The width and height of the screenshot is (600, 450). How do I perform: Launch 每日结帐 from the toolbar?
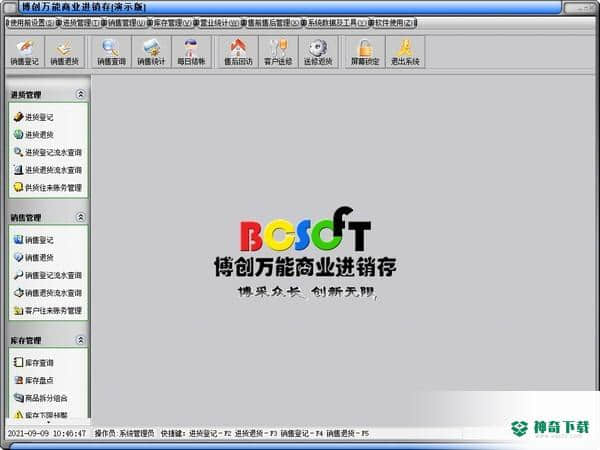coord(191,52)
